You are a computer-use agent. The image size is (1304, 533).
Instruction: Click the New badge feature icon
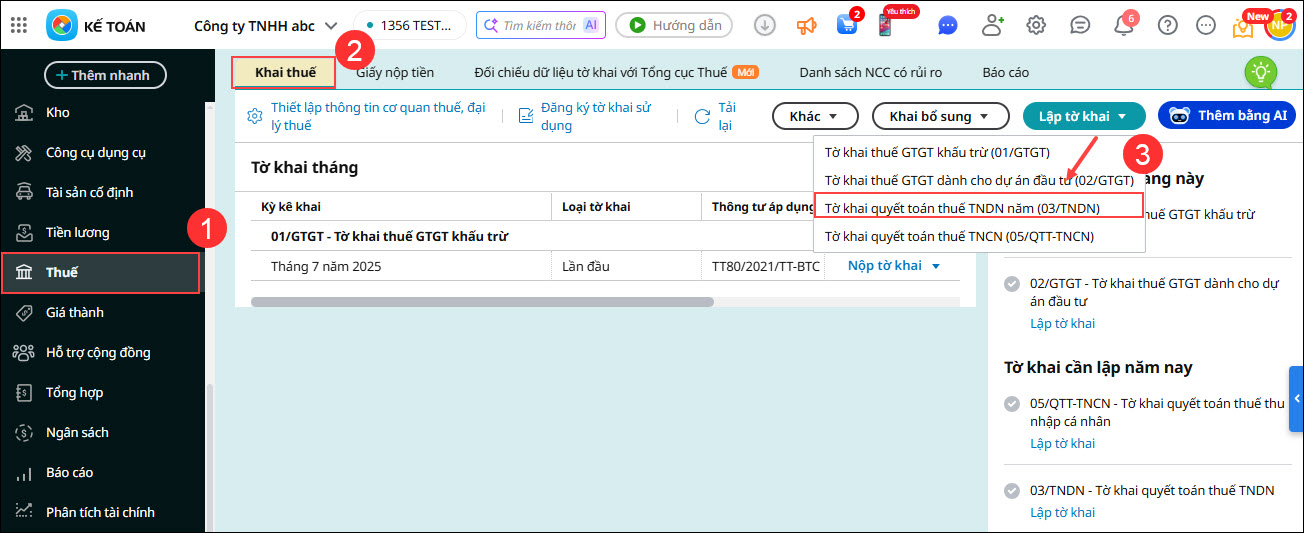[1243, 26]
